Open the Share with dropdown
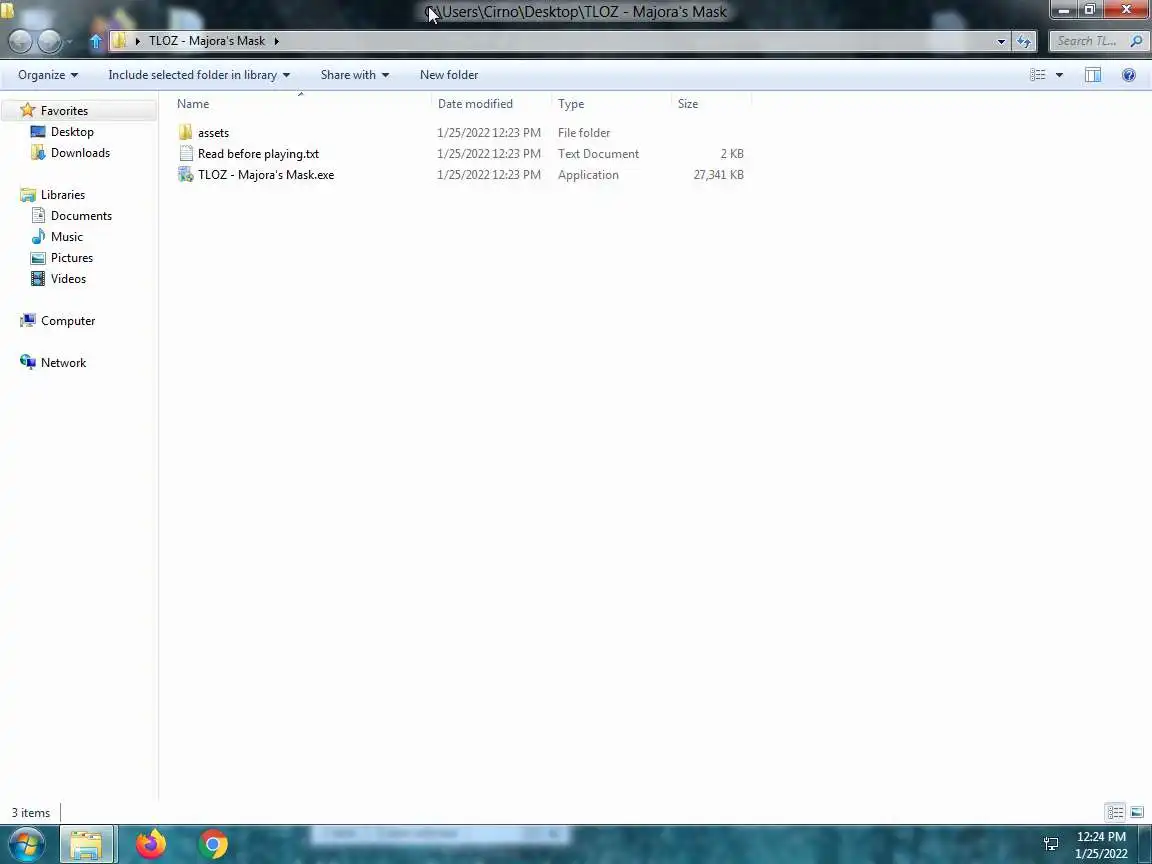The height and width of the screenshot is (864, 1152). [355, 75]
